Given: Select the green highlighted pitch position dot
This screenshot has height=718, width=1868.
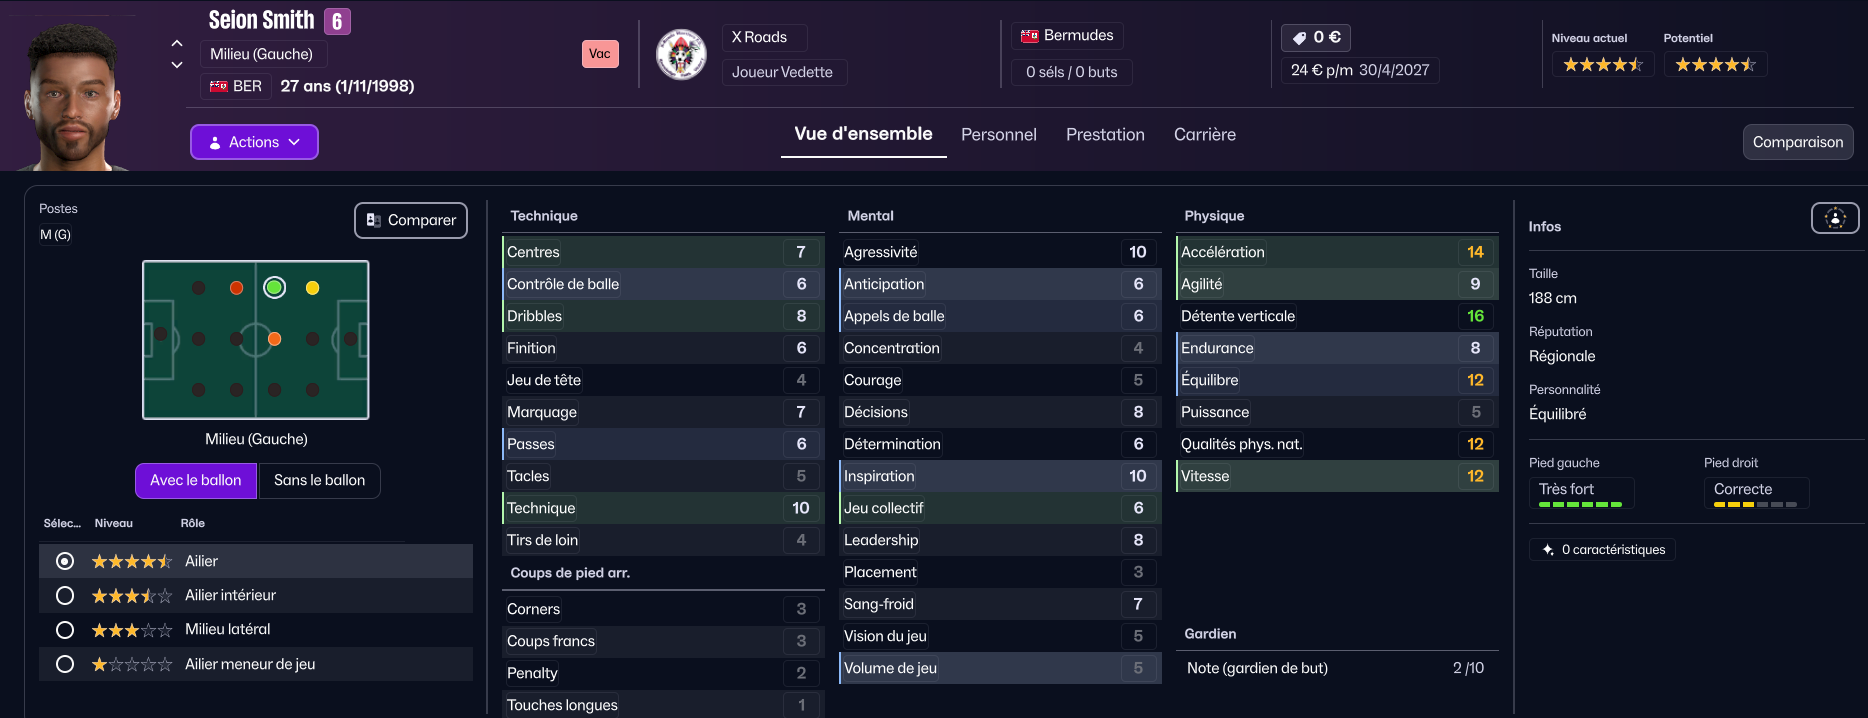Looking at the screenshot, I should point(275,288).
